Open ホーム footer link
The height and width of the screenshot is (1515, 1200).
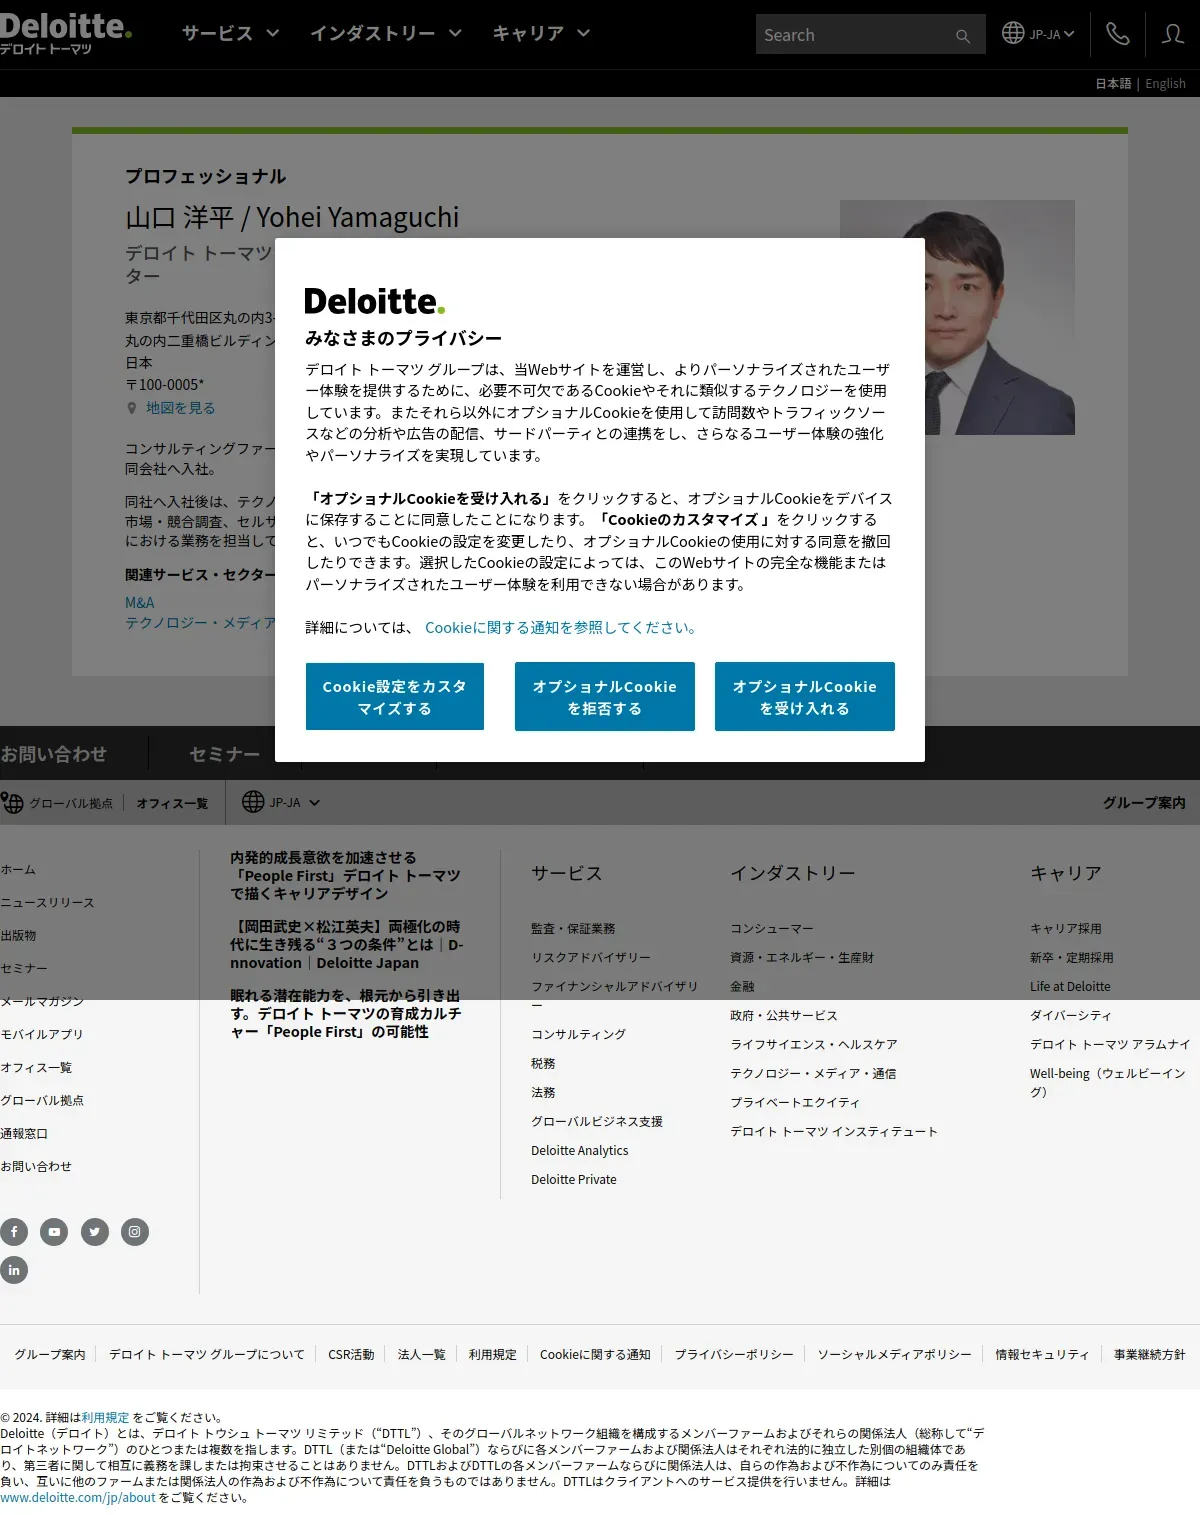[x=18, y=869]
